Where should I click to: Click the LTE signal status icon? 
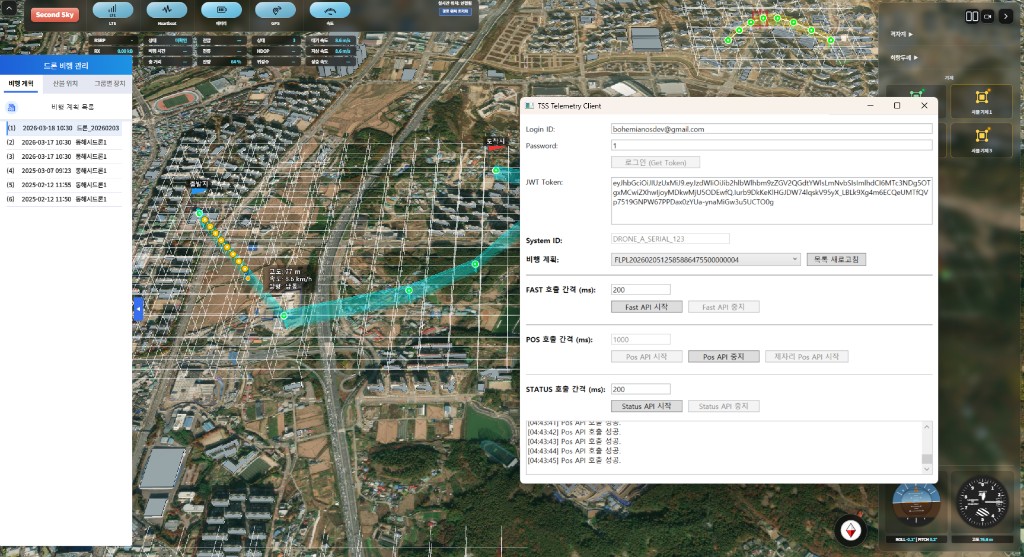click(x=112, y=11)
